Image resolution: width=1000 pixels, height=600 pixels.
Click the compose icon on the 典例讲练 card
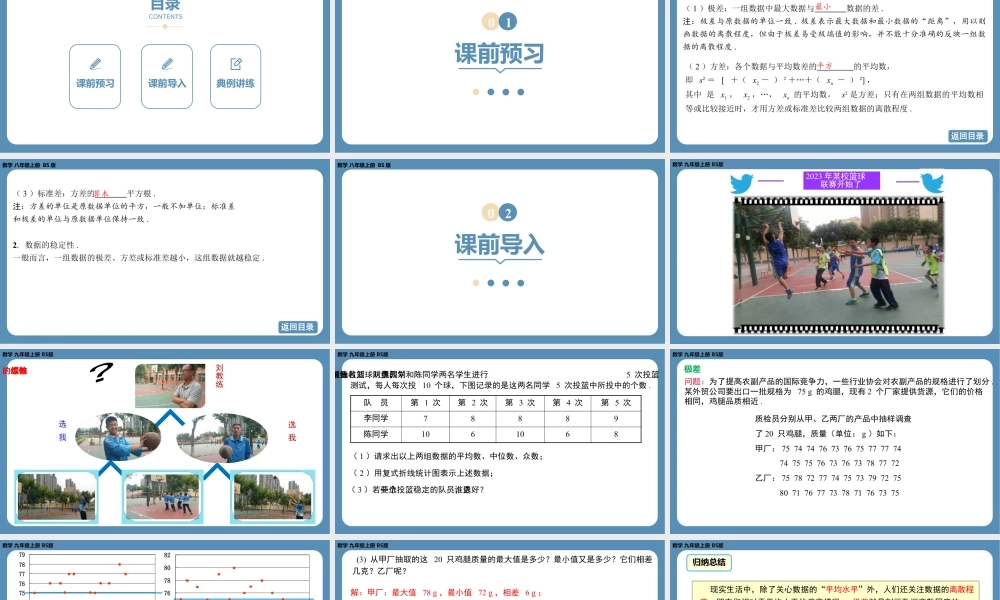(236, 64)
